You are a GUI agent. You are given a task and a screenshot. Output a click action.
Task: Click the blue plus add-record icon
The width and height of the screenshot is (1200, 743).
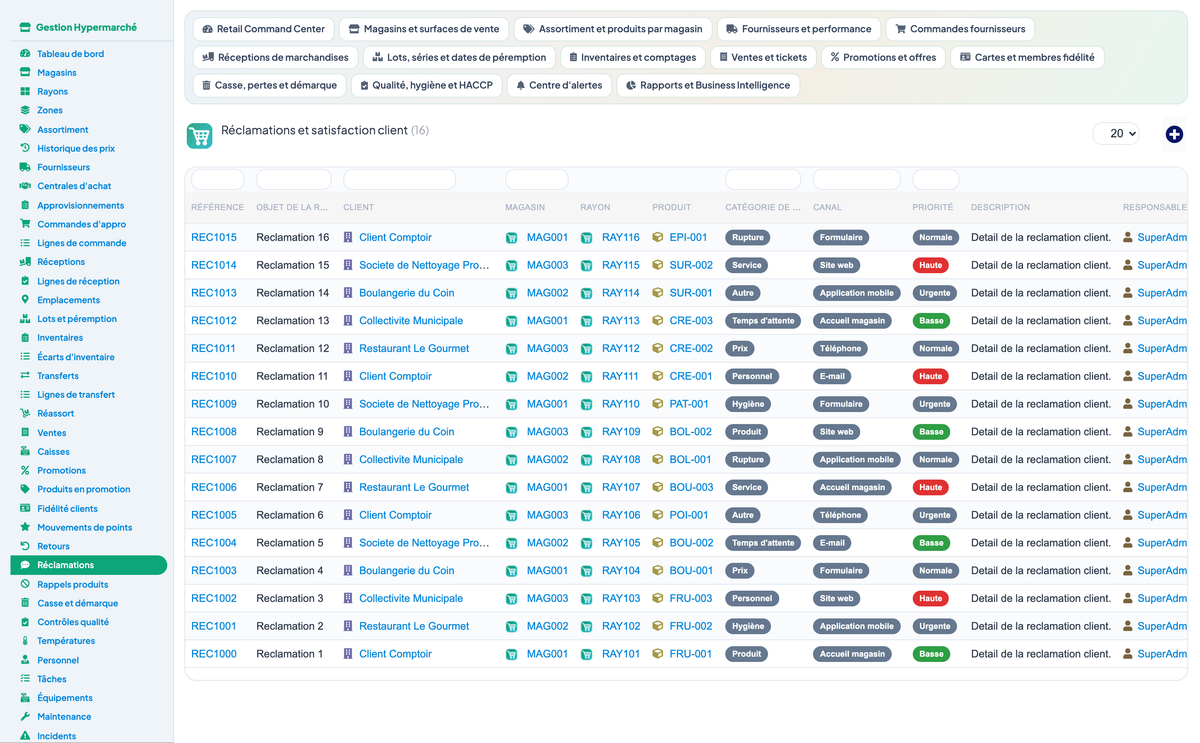tap(1174, 134)
